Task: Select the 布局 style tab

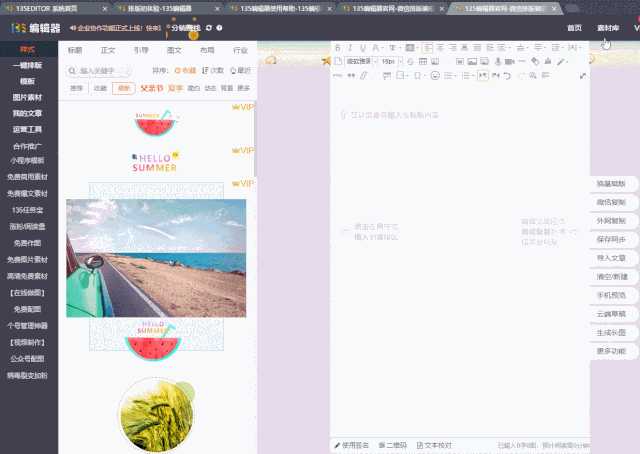Action: (x=207, y=50)
